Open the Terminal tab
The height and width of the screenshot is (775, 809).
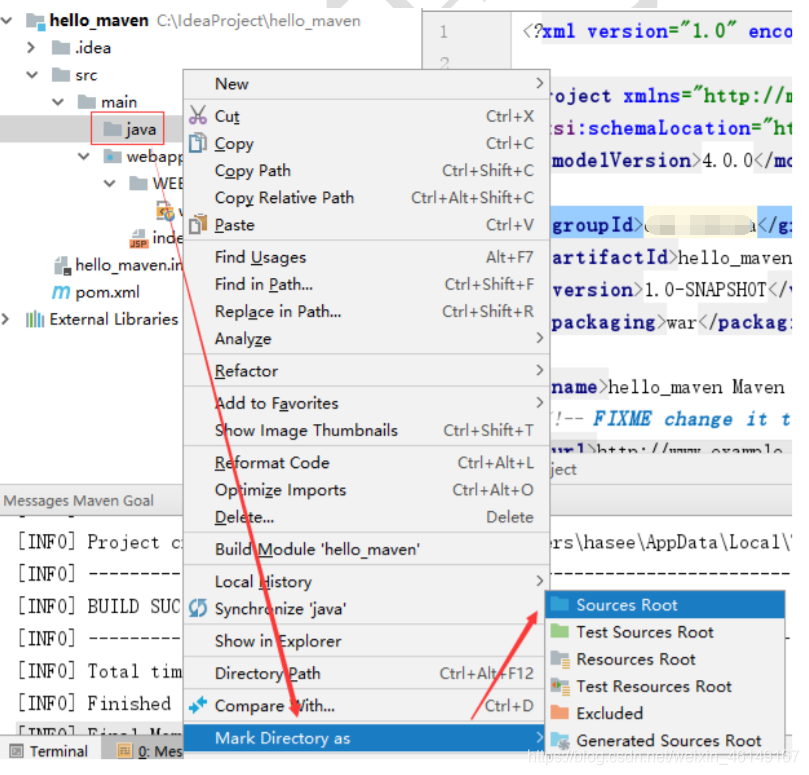click(50, 751)
